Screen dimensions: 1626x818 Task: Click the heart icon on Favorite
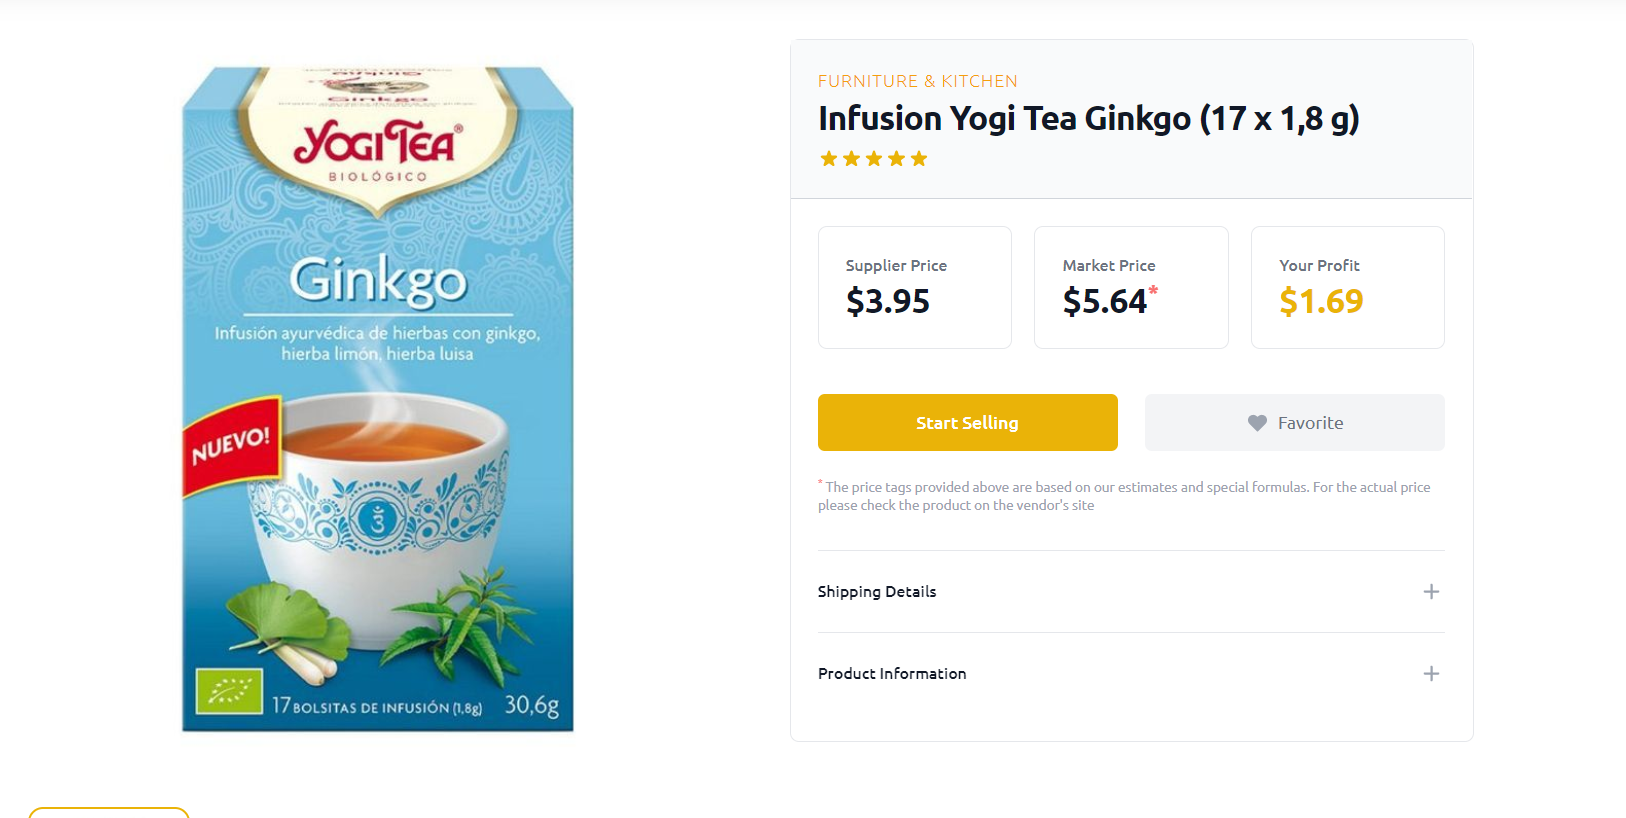tap(1257, 423)
